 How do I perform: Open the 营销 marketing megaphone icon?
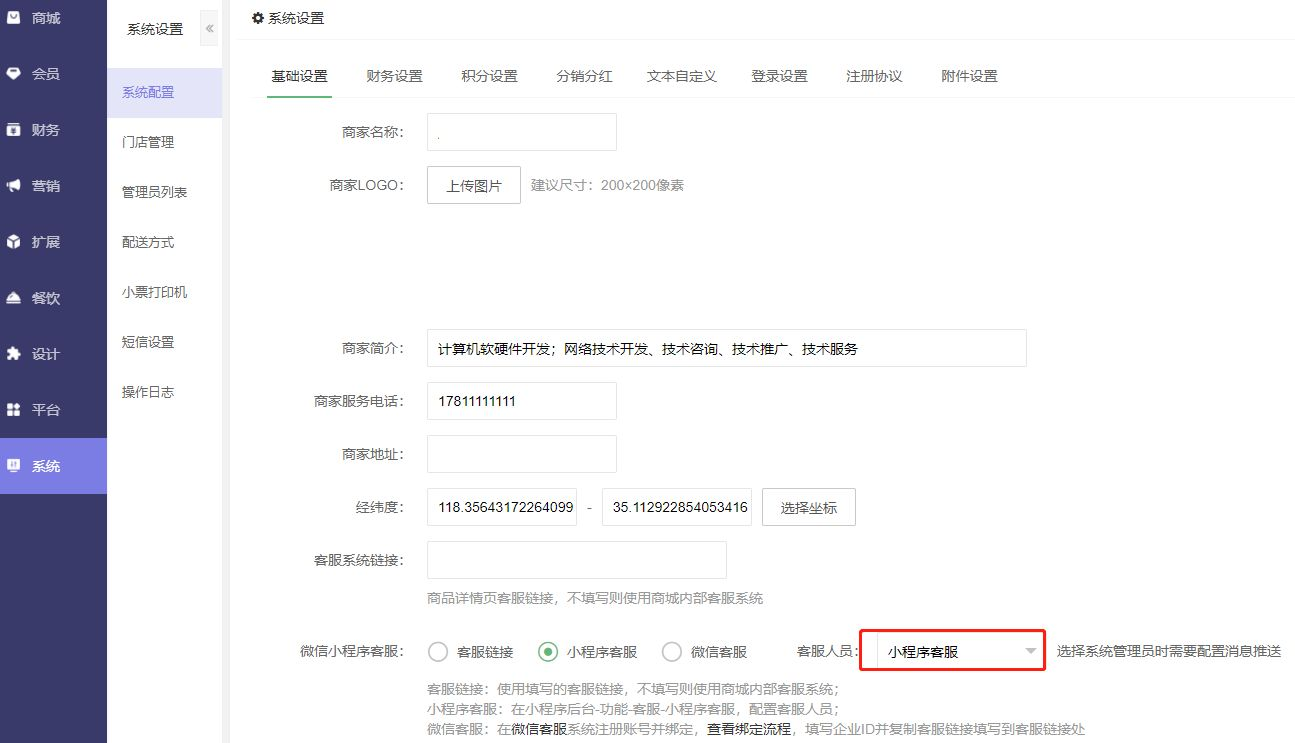click(14, 186)
